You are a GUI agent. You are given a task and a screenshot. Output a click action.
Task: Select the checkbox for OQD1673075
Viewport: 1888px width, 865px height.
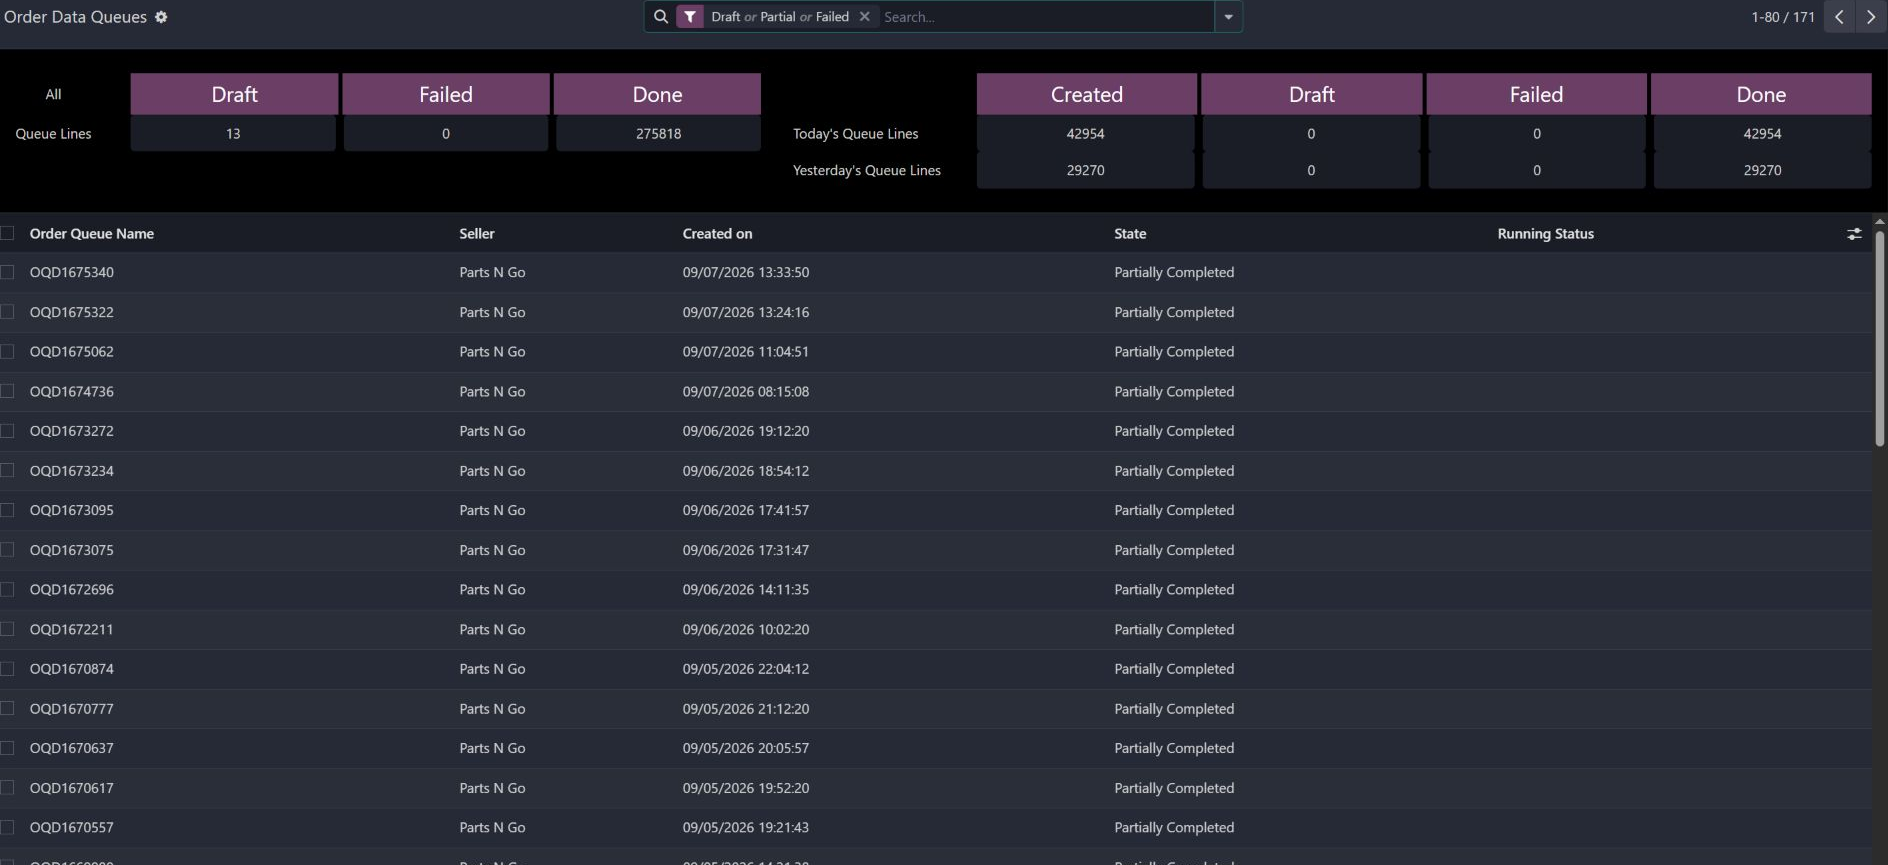click(x=8, y=550)
